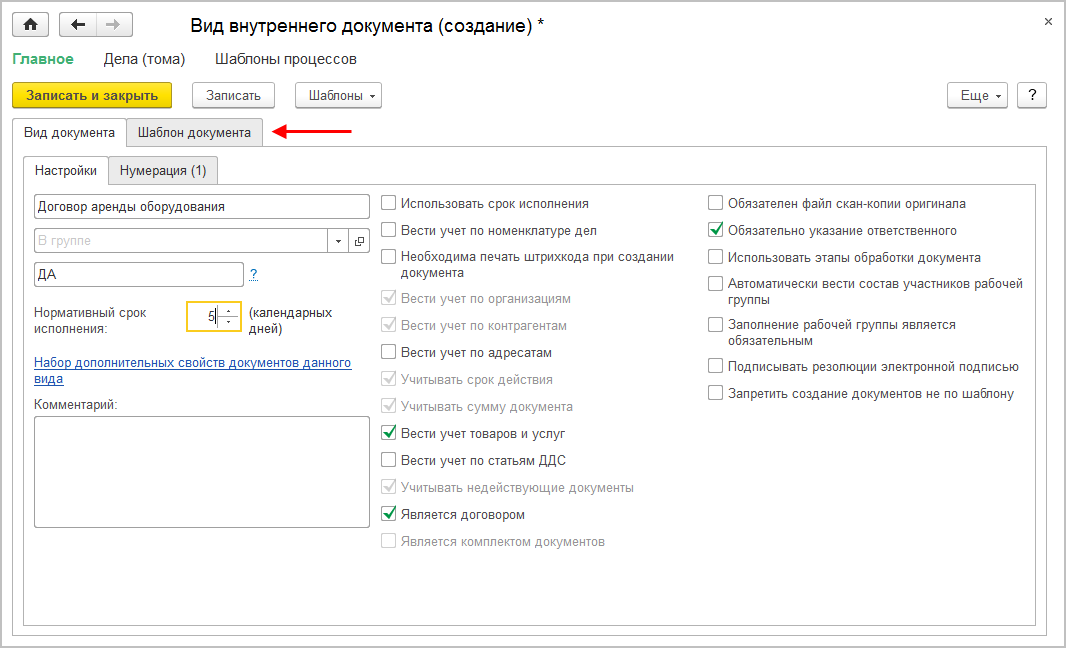The image size is (1066, 648).
Task: Uncheck 'Является договором' option
Action: (389, 515)
